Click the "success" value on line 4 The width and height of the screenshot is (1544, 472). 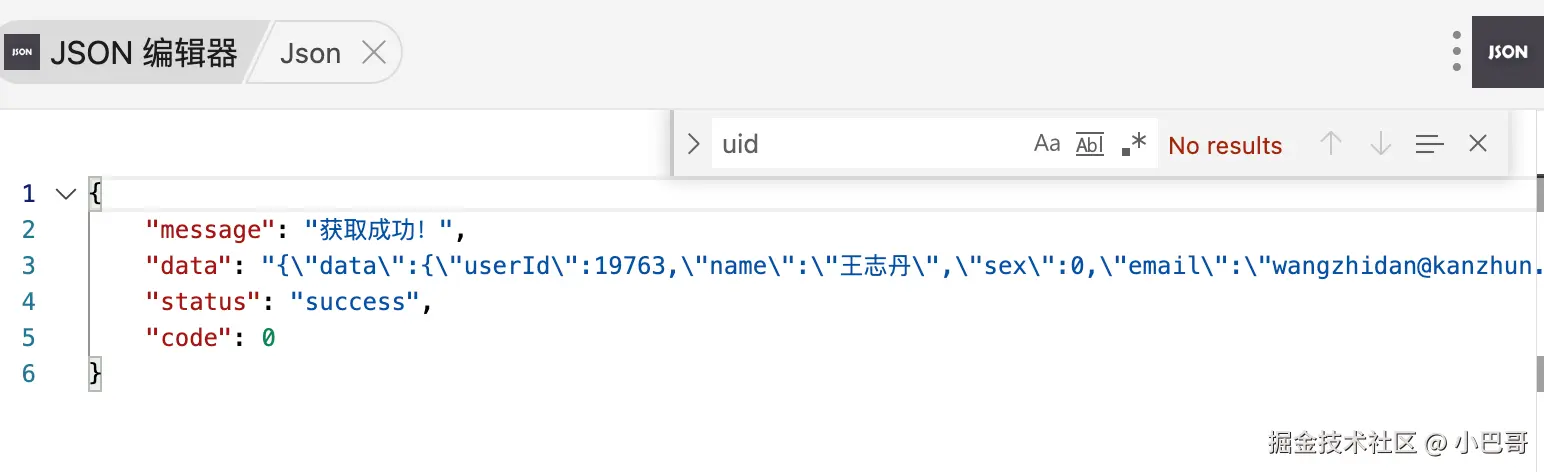click(355, 302)
